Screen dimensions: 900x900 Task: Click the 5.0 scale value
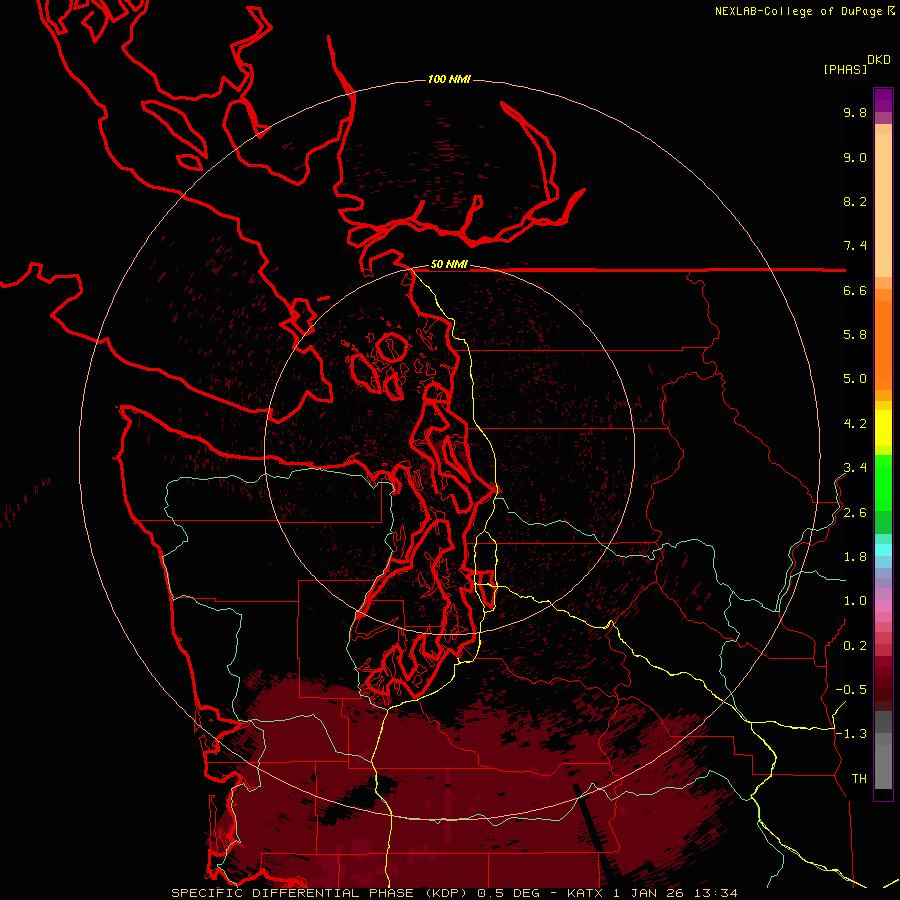click(x=855, y=379)
